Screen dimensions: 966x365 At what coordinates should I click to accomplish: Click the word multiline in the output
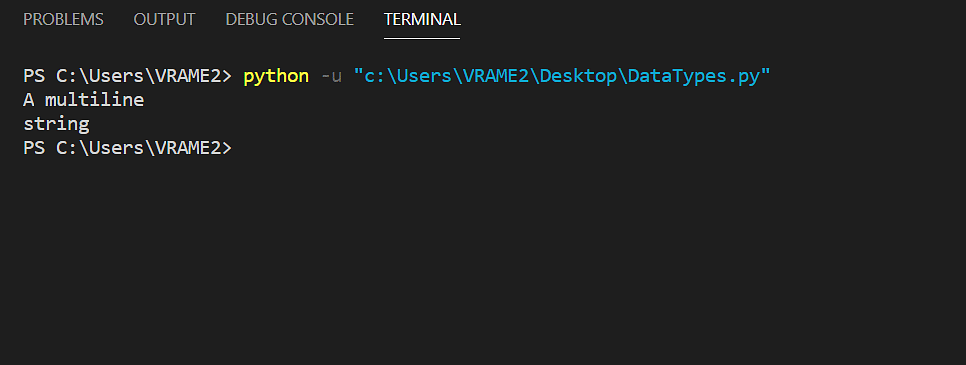(95, 100)
